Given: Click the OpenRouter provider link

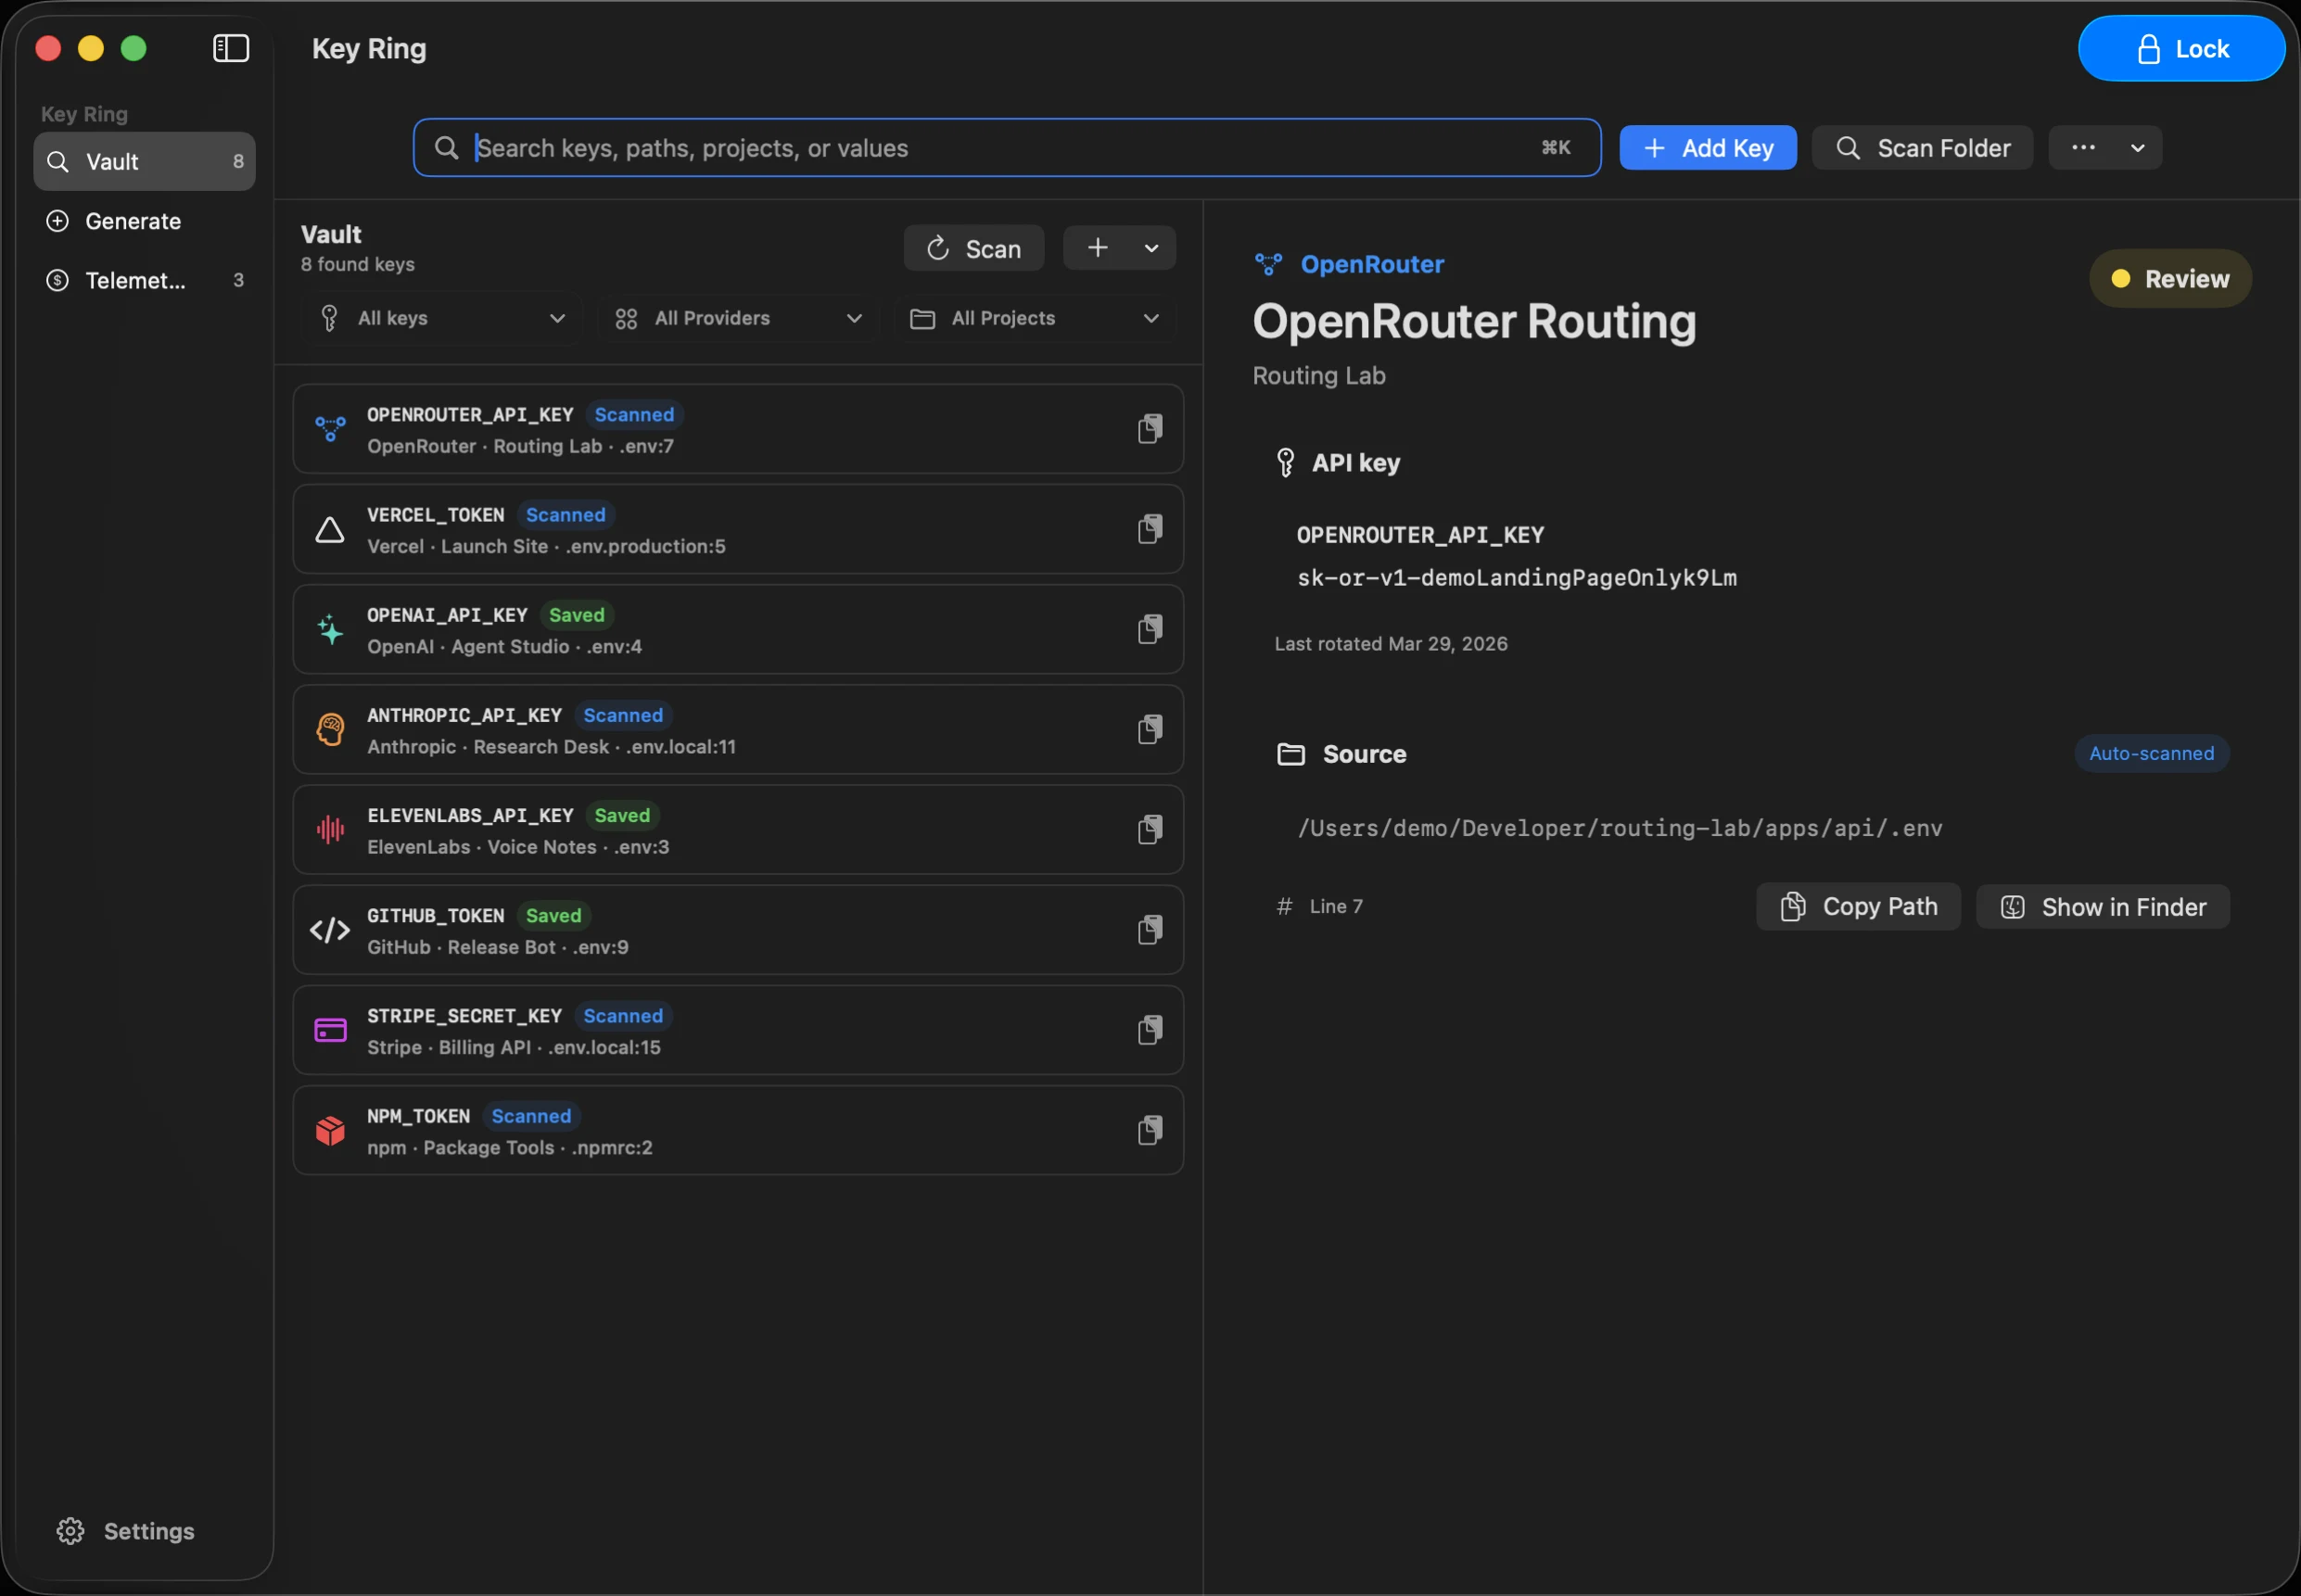Looking at the screenshot, I should (1371, 264).
